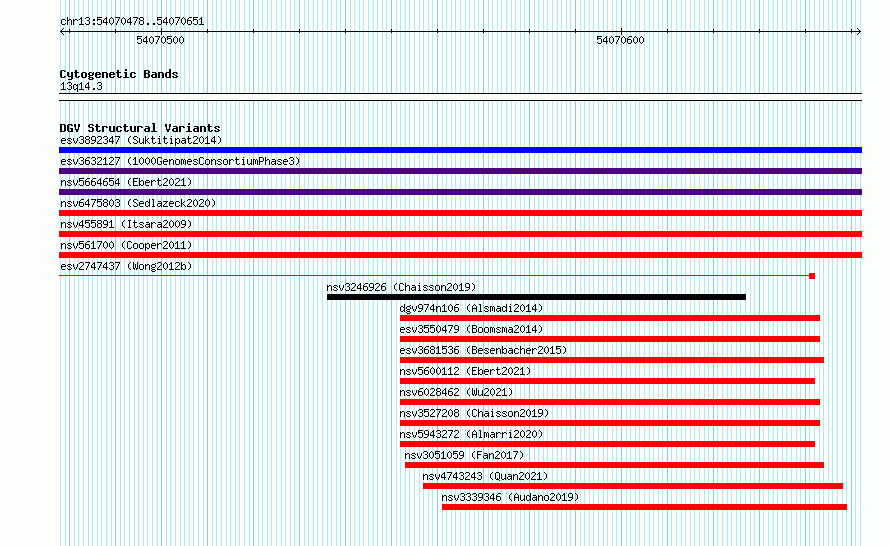The width and height of the screenshot is (890, 546).
Task: Select the red bar under esv3681536
Action: tap(612, 360)
